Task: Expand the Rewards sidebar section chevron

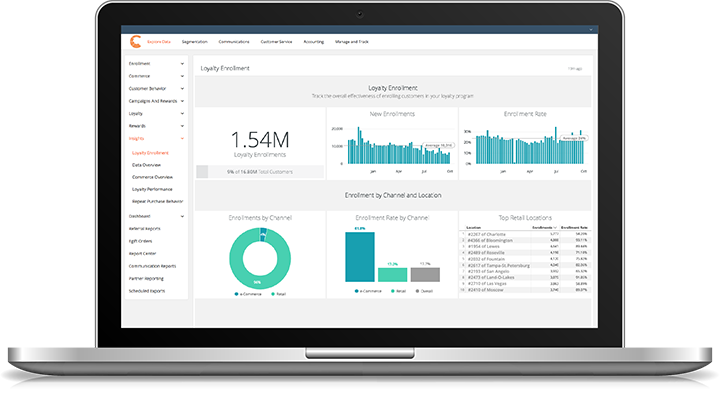Action: [182, 126]
